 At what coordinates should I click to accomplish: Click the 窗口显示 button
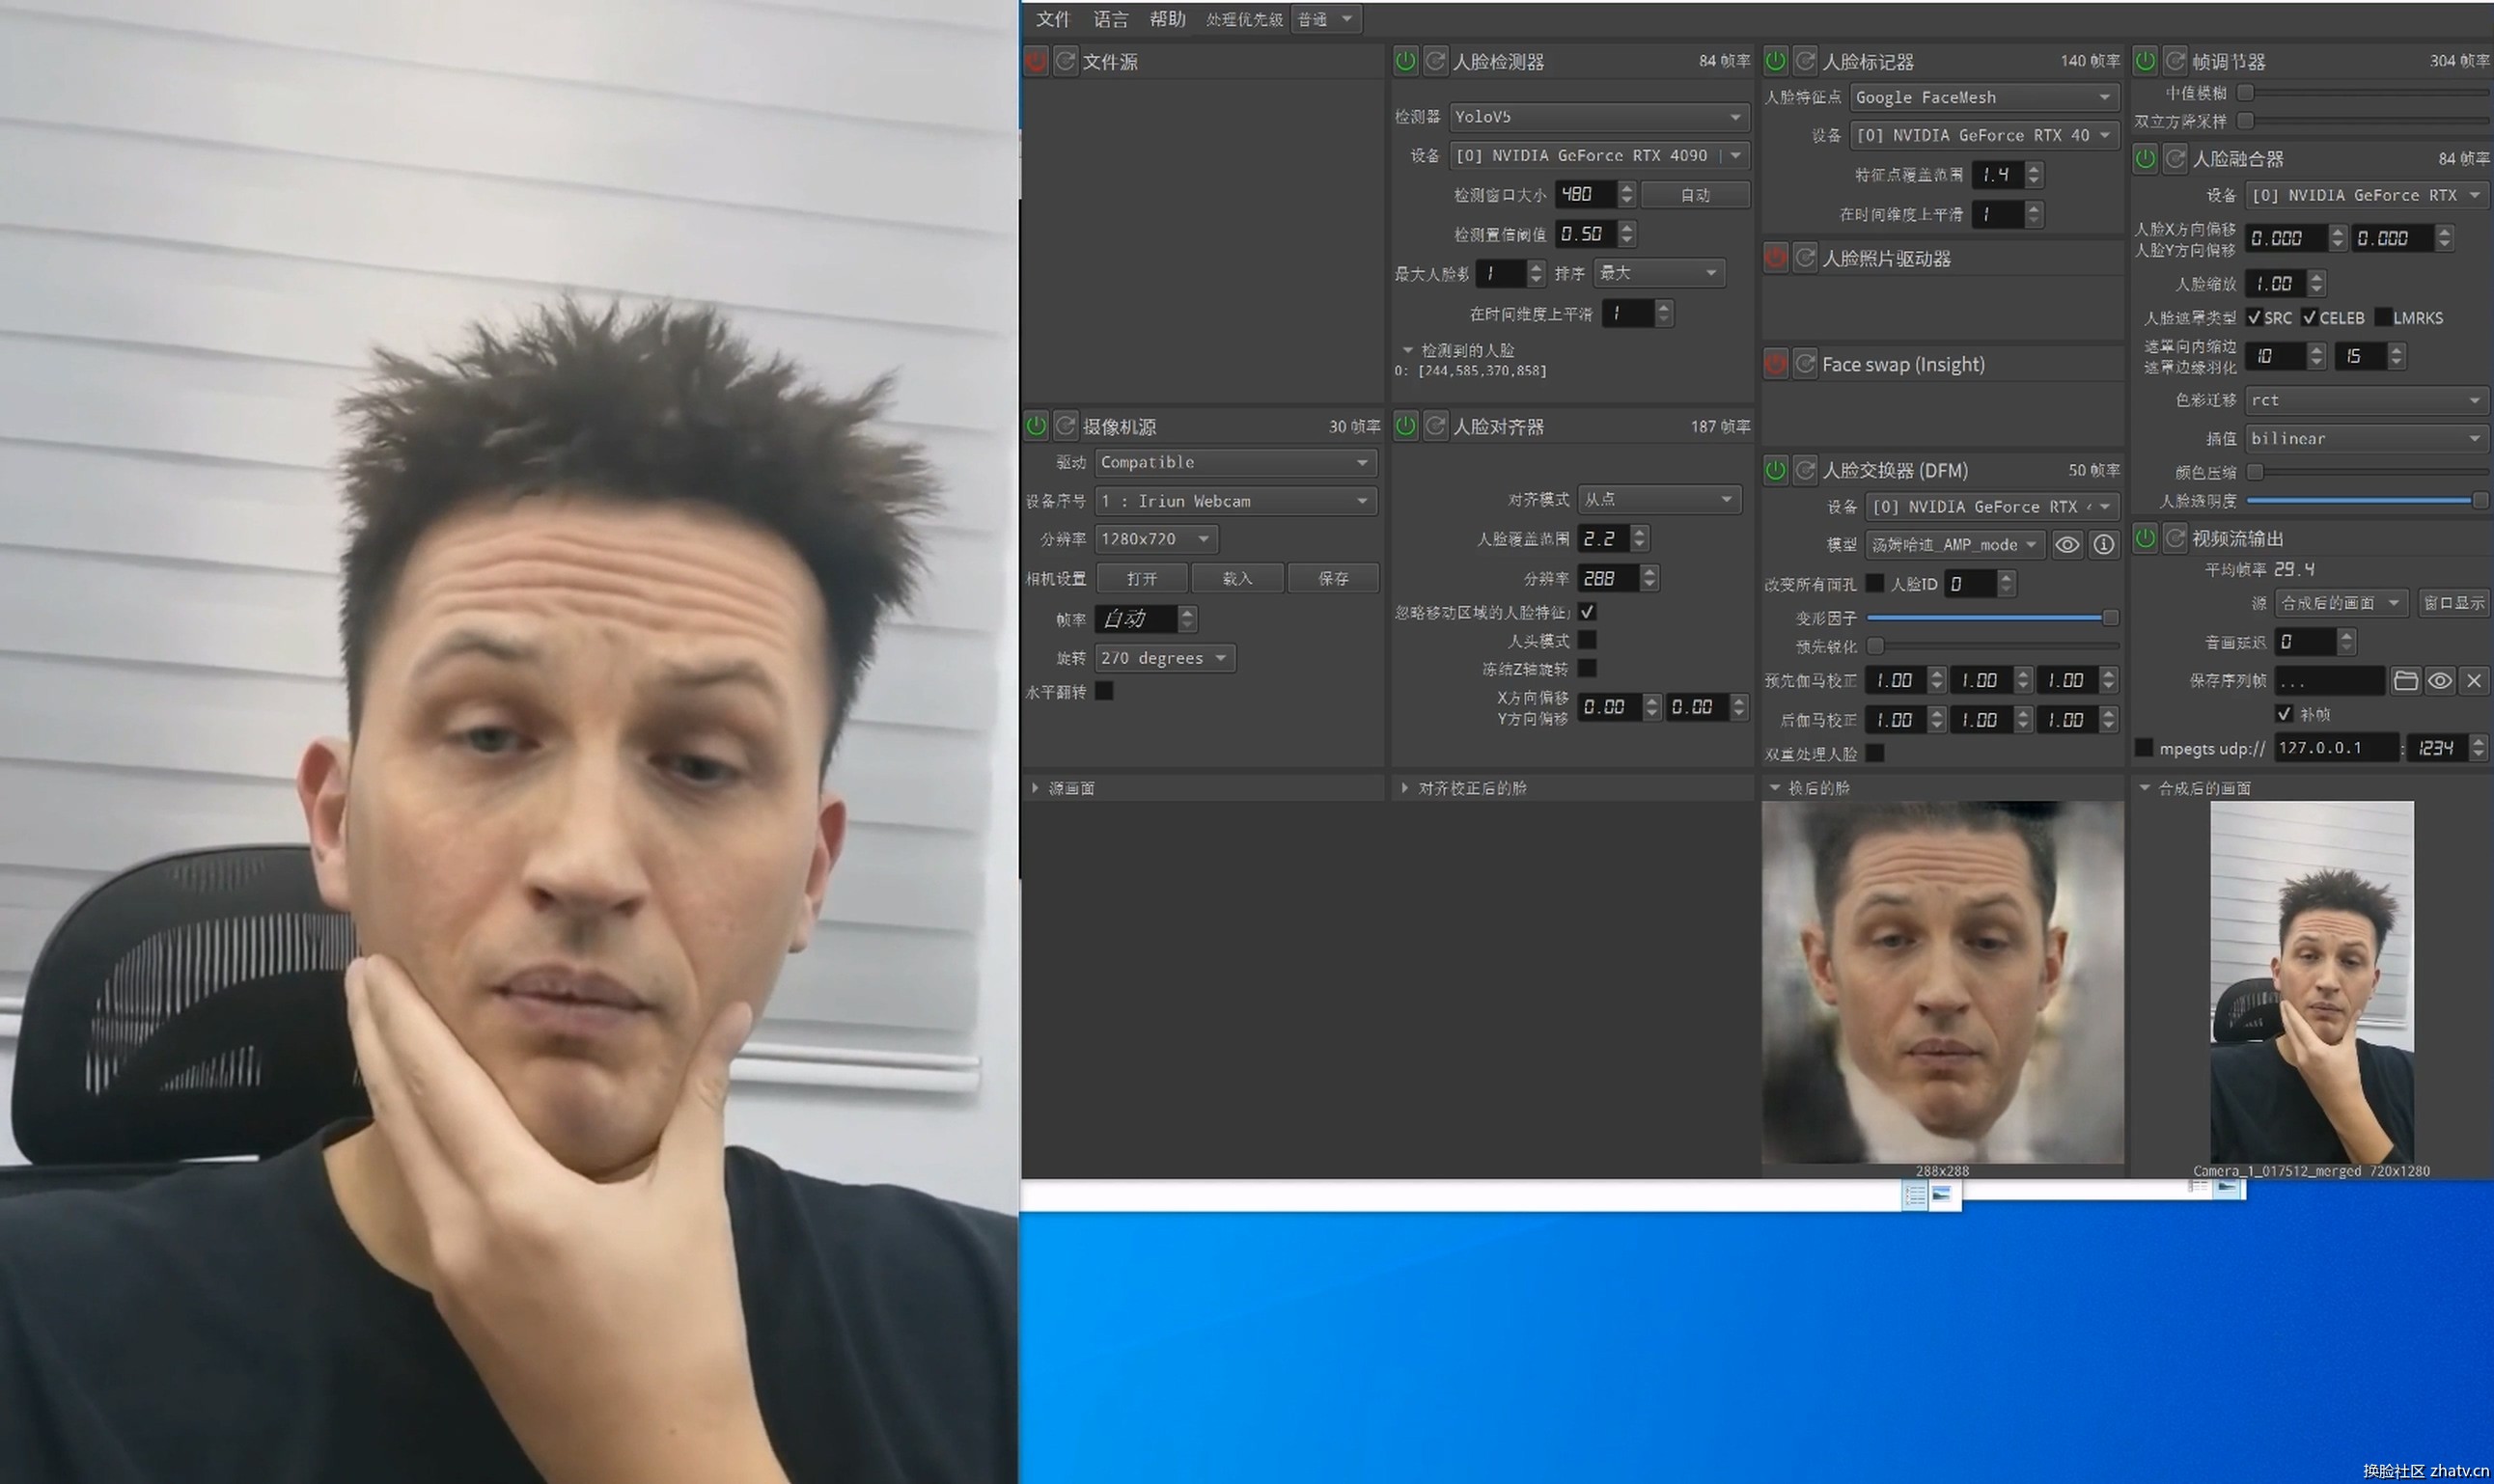2454,603
